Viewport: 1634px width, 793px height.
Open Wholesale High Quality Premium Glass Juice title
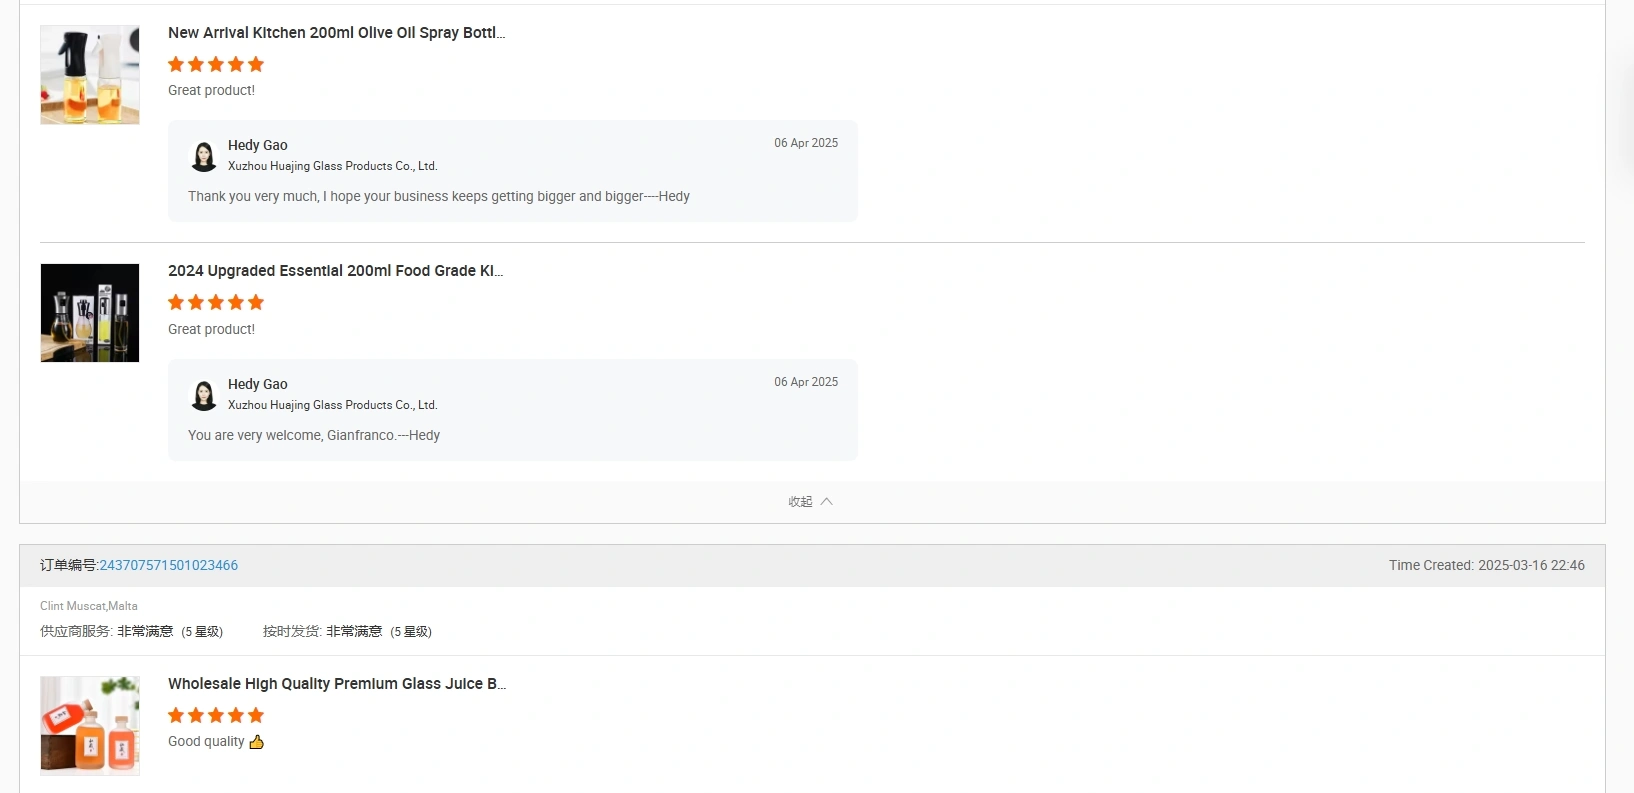point(337,683)
